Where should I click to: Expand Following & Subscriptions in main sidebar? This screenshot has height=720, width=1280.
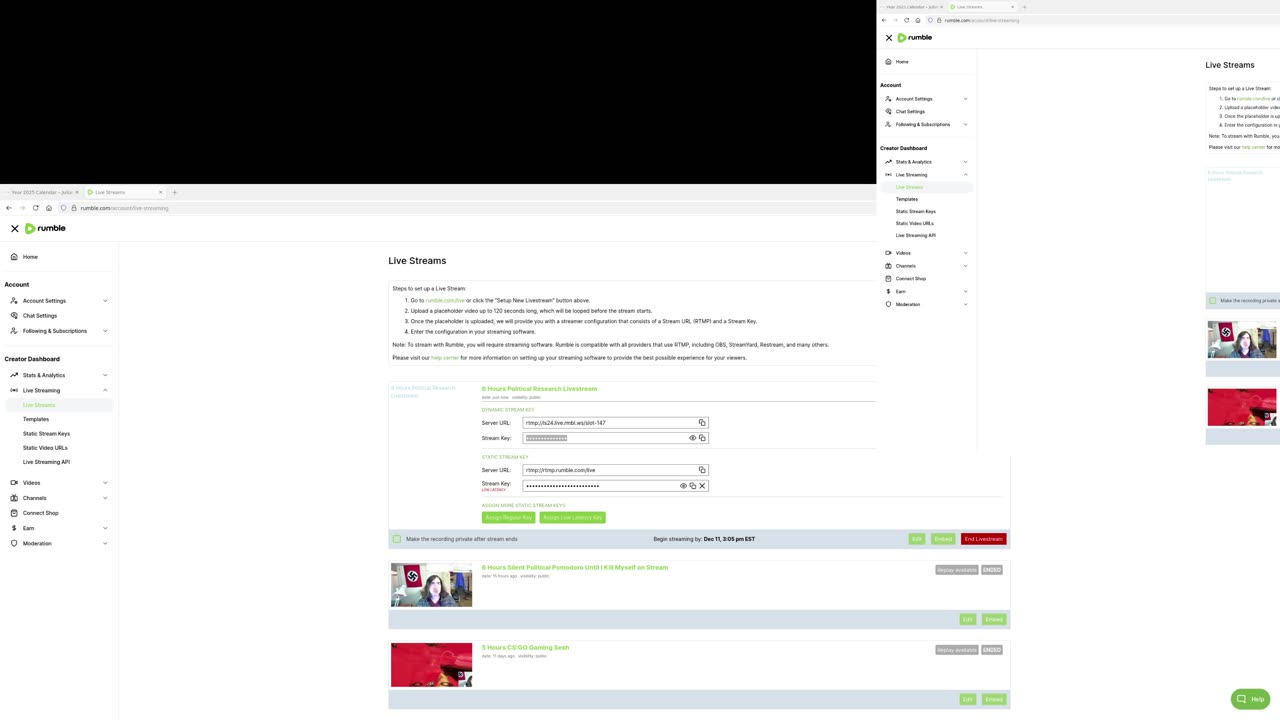coord(105,331)
